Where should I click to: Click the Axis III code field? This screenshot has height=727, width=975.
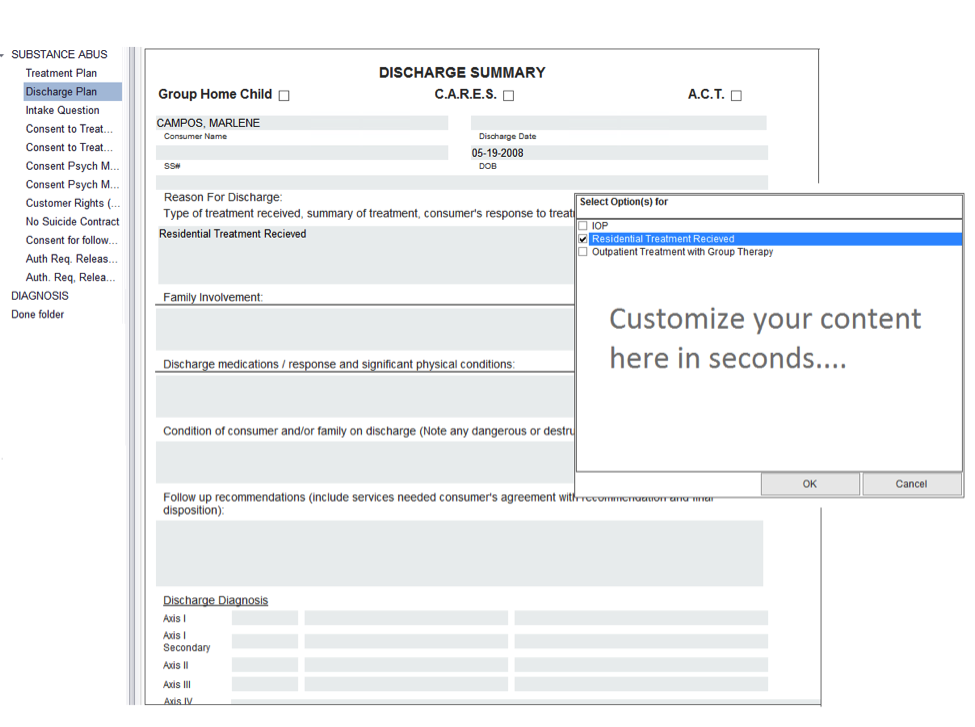[x=265, y=684]
